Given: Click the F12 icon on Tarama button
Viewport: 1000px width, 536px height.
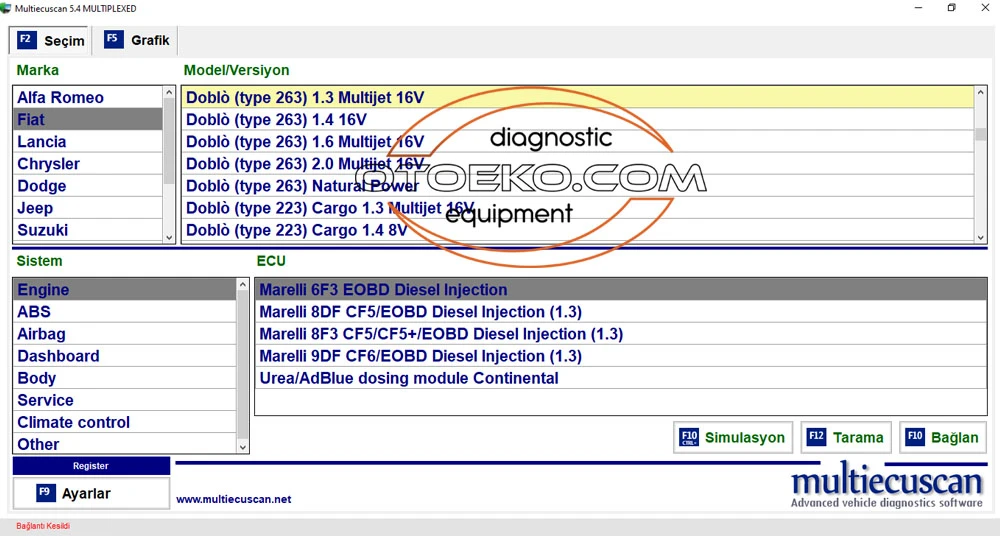Looking at the screenshot, I should coord(816,437).
